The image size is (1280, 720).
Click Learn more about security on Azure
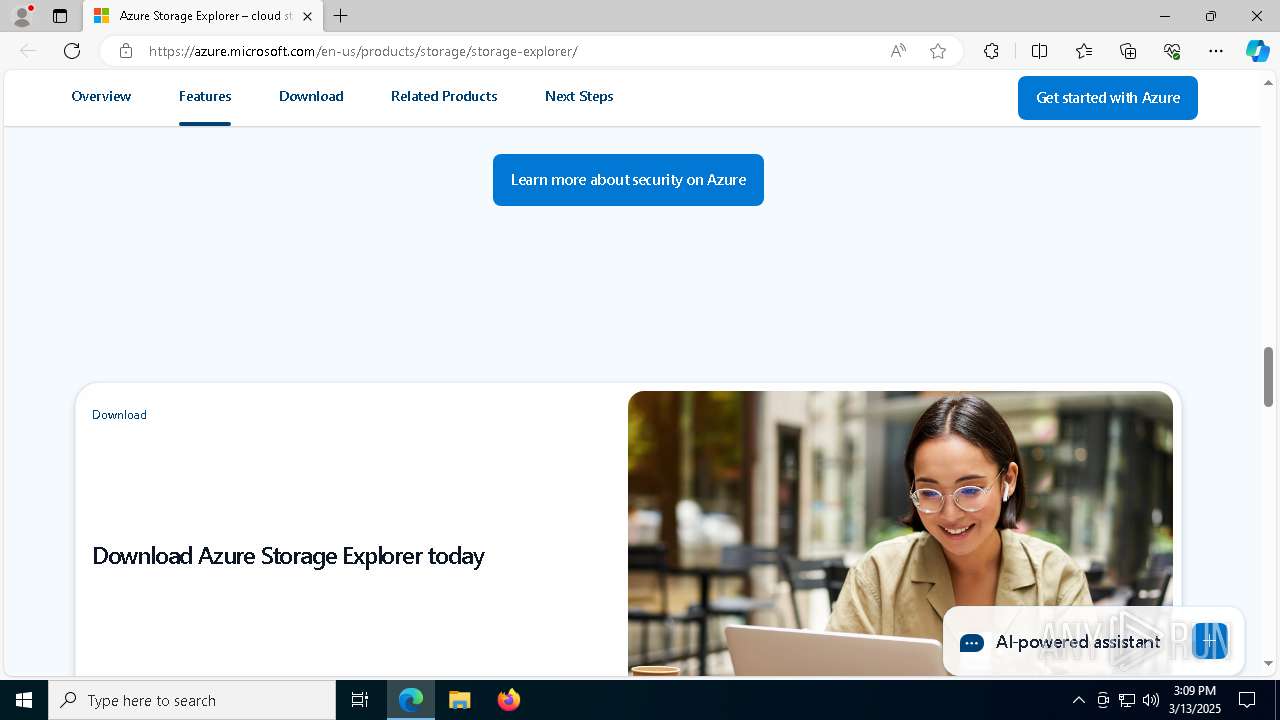click(628, 180)
